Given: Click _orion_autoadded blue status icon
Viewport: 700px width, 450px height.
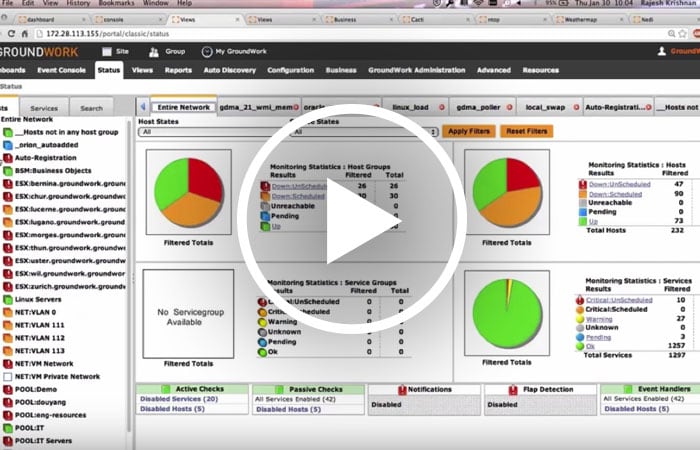Looking at the screenshot, I should pos(8,145).
